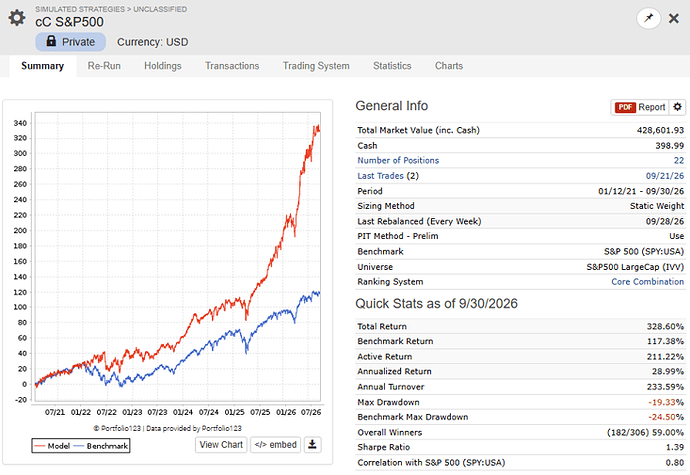Follow the 09/21/26 last trades date link
The width and height of the screenshot is (690, 475).
coord(665,176)
